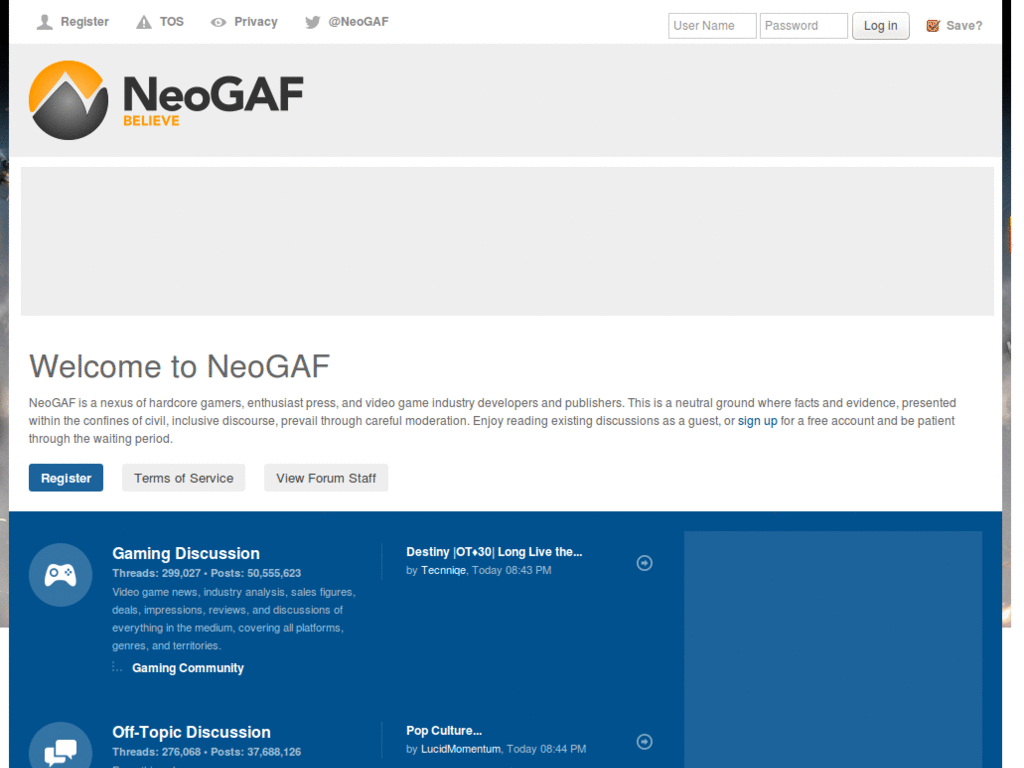Click View Forum Staff button

tap(326, 478)
